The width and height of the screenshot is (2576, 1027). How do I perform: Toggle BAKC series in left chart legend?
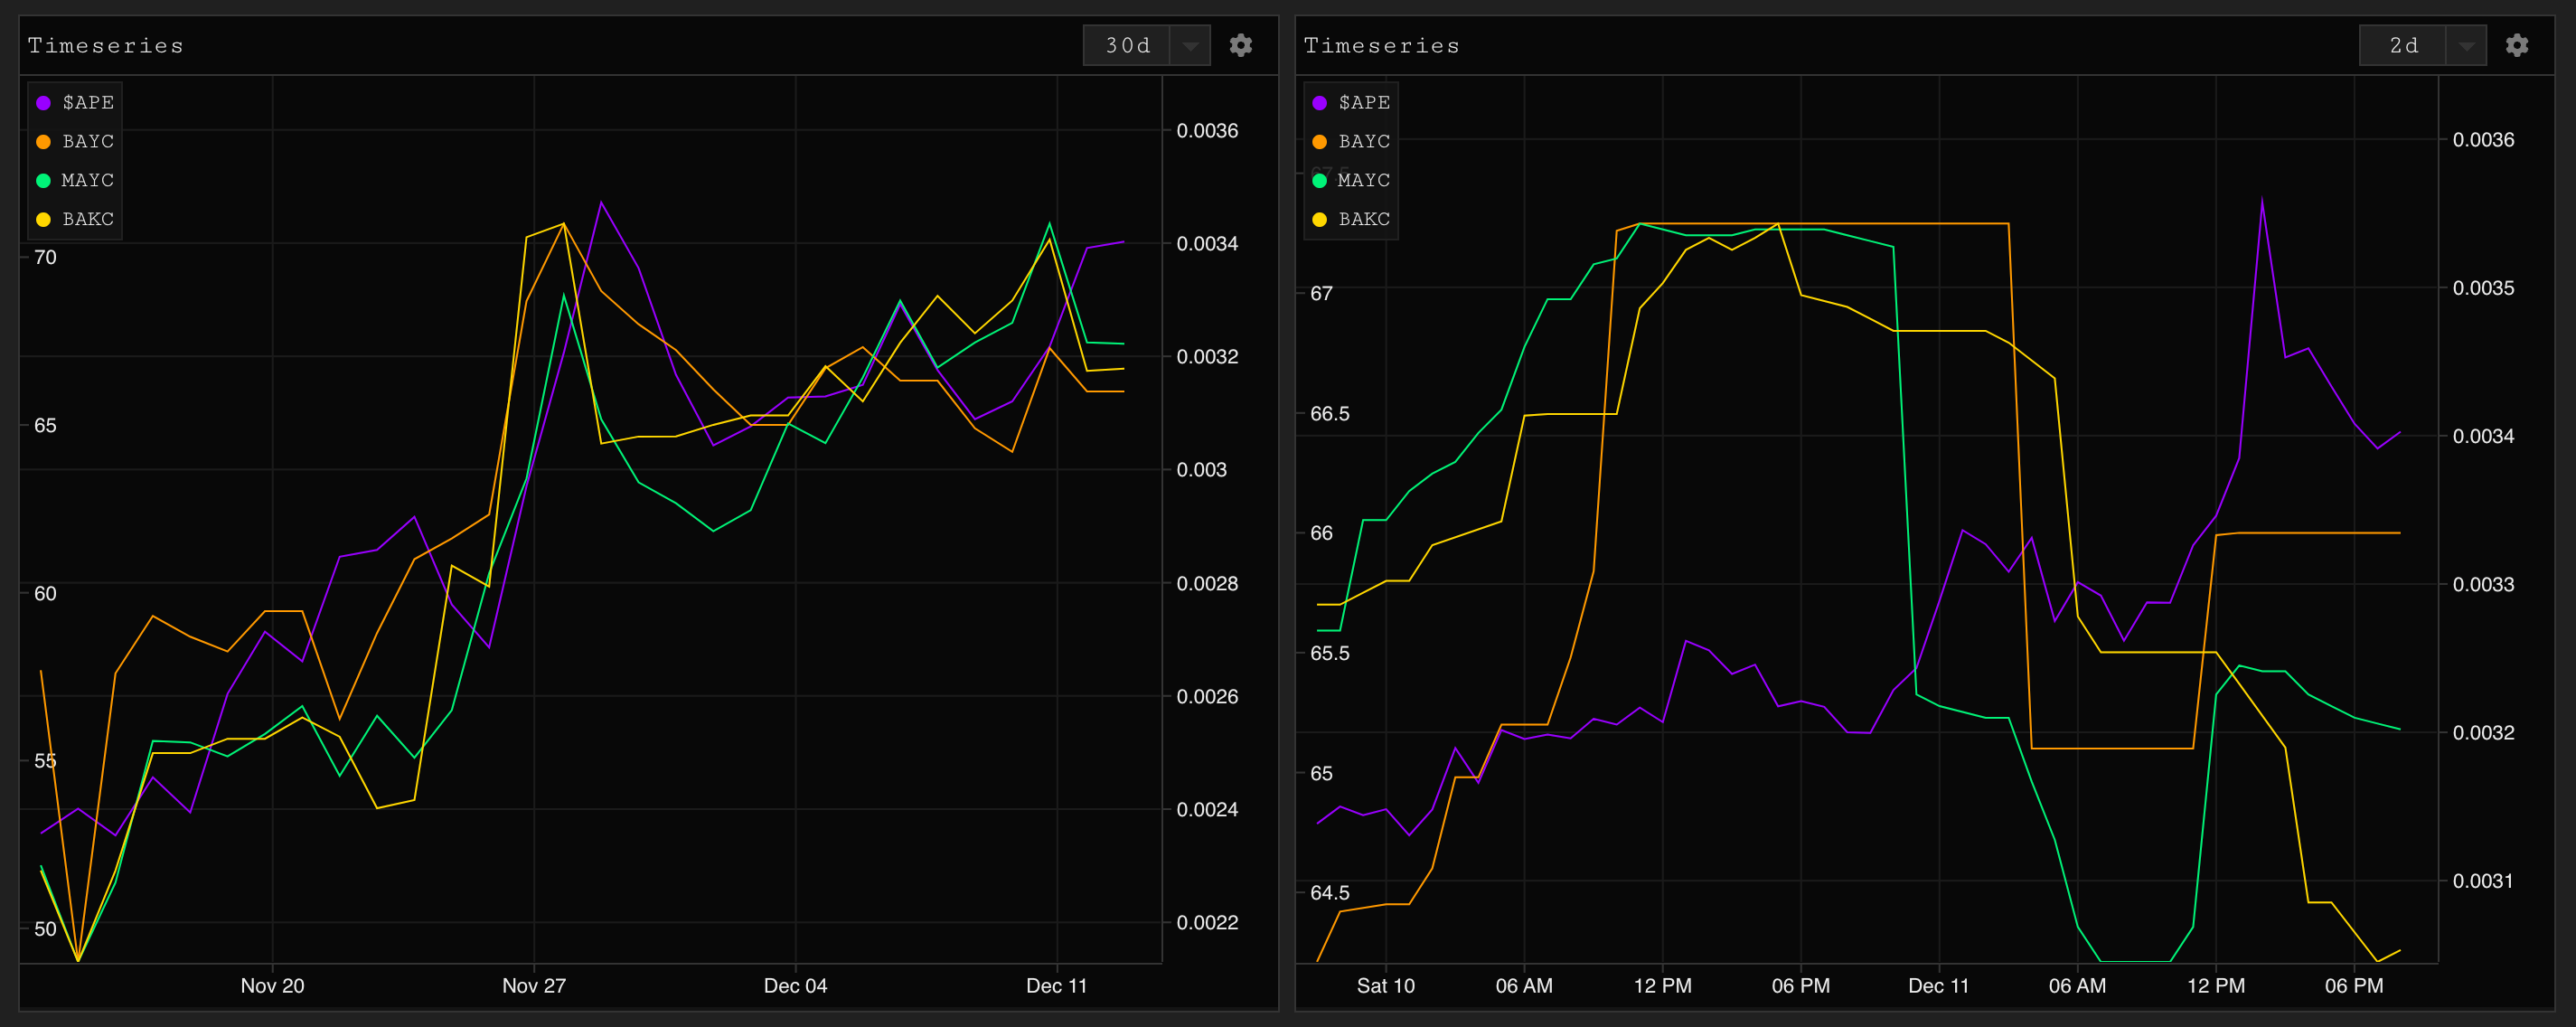coord(88,219)
